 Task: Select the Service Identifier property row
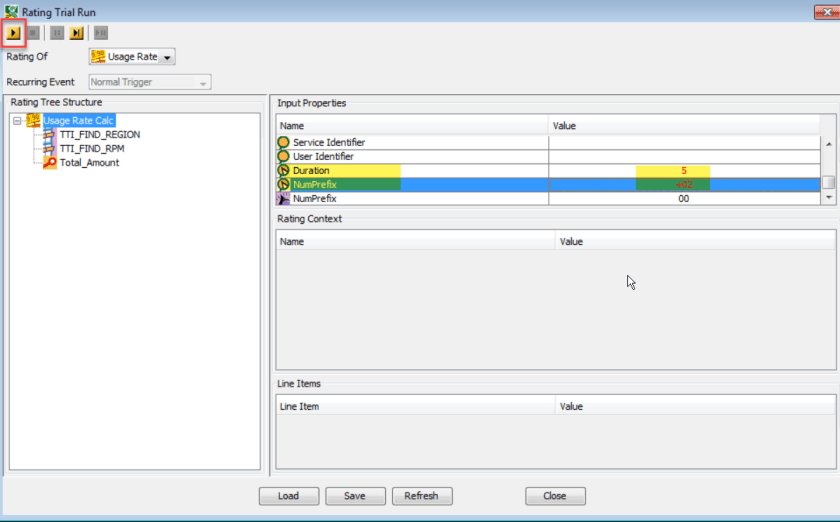pyautogui.click(x=548, y=142)
